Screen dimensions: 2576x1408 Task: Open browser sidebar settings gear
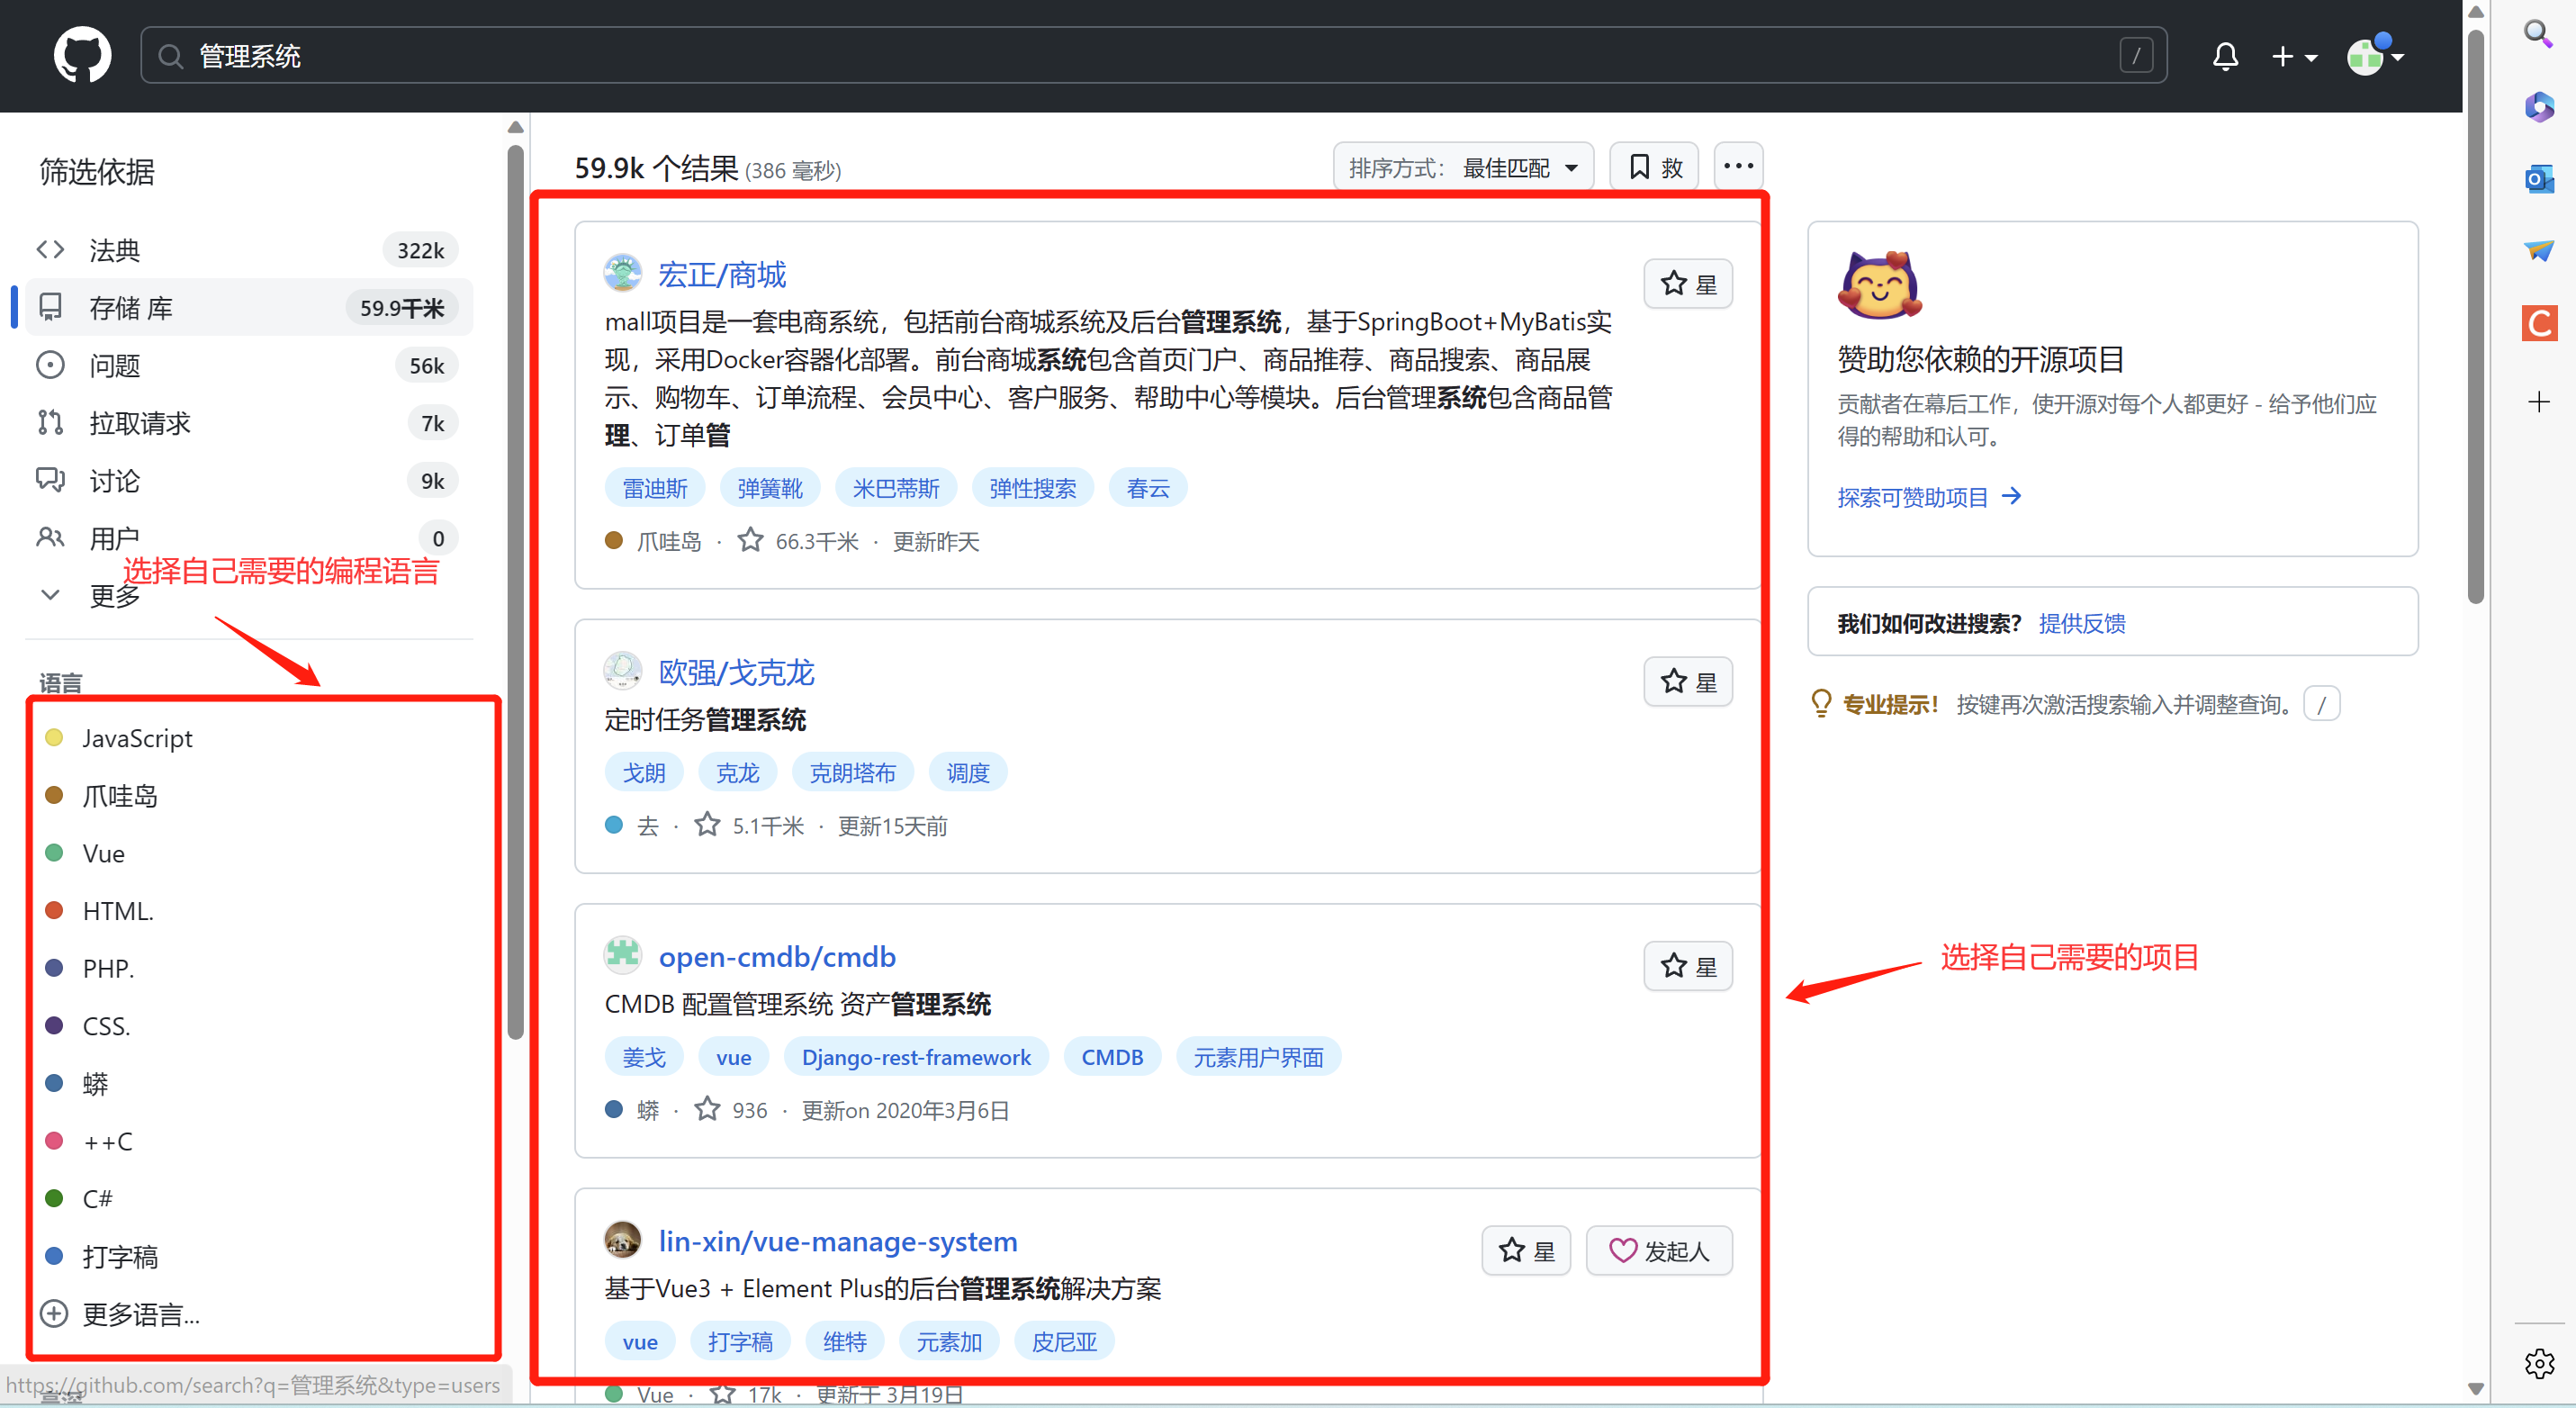tap(2538, 1363)
